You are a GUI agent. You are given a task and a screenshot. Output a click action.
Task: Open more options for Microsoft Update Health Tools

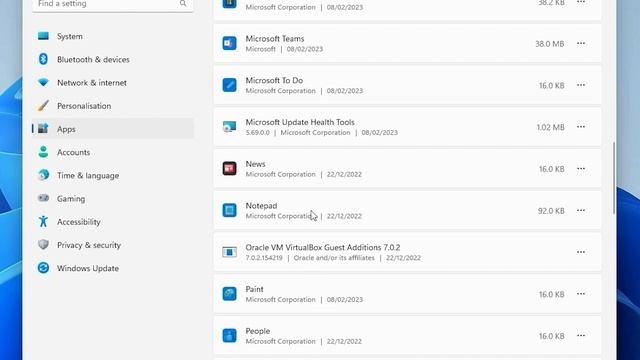coord(581,127)
